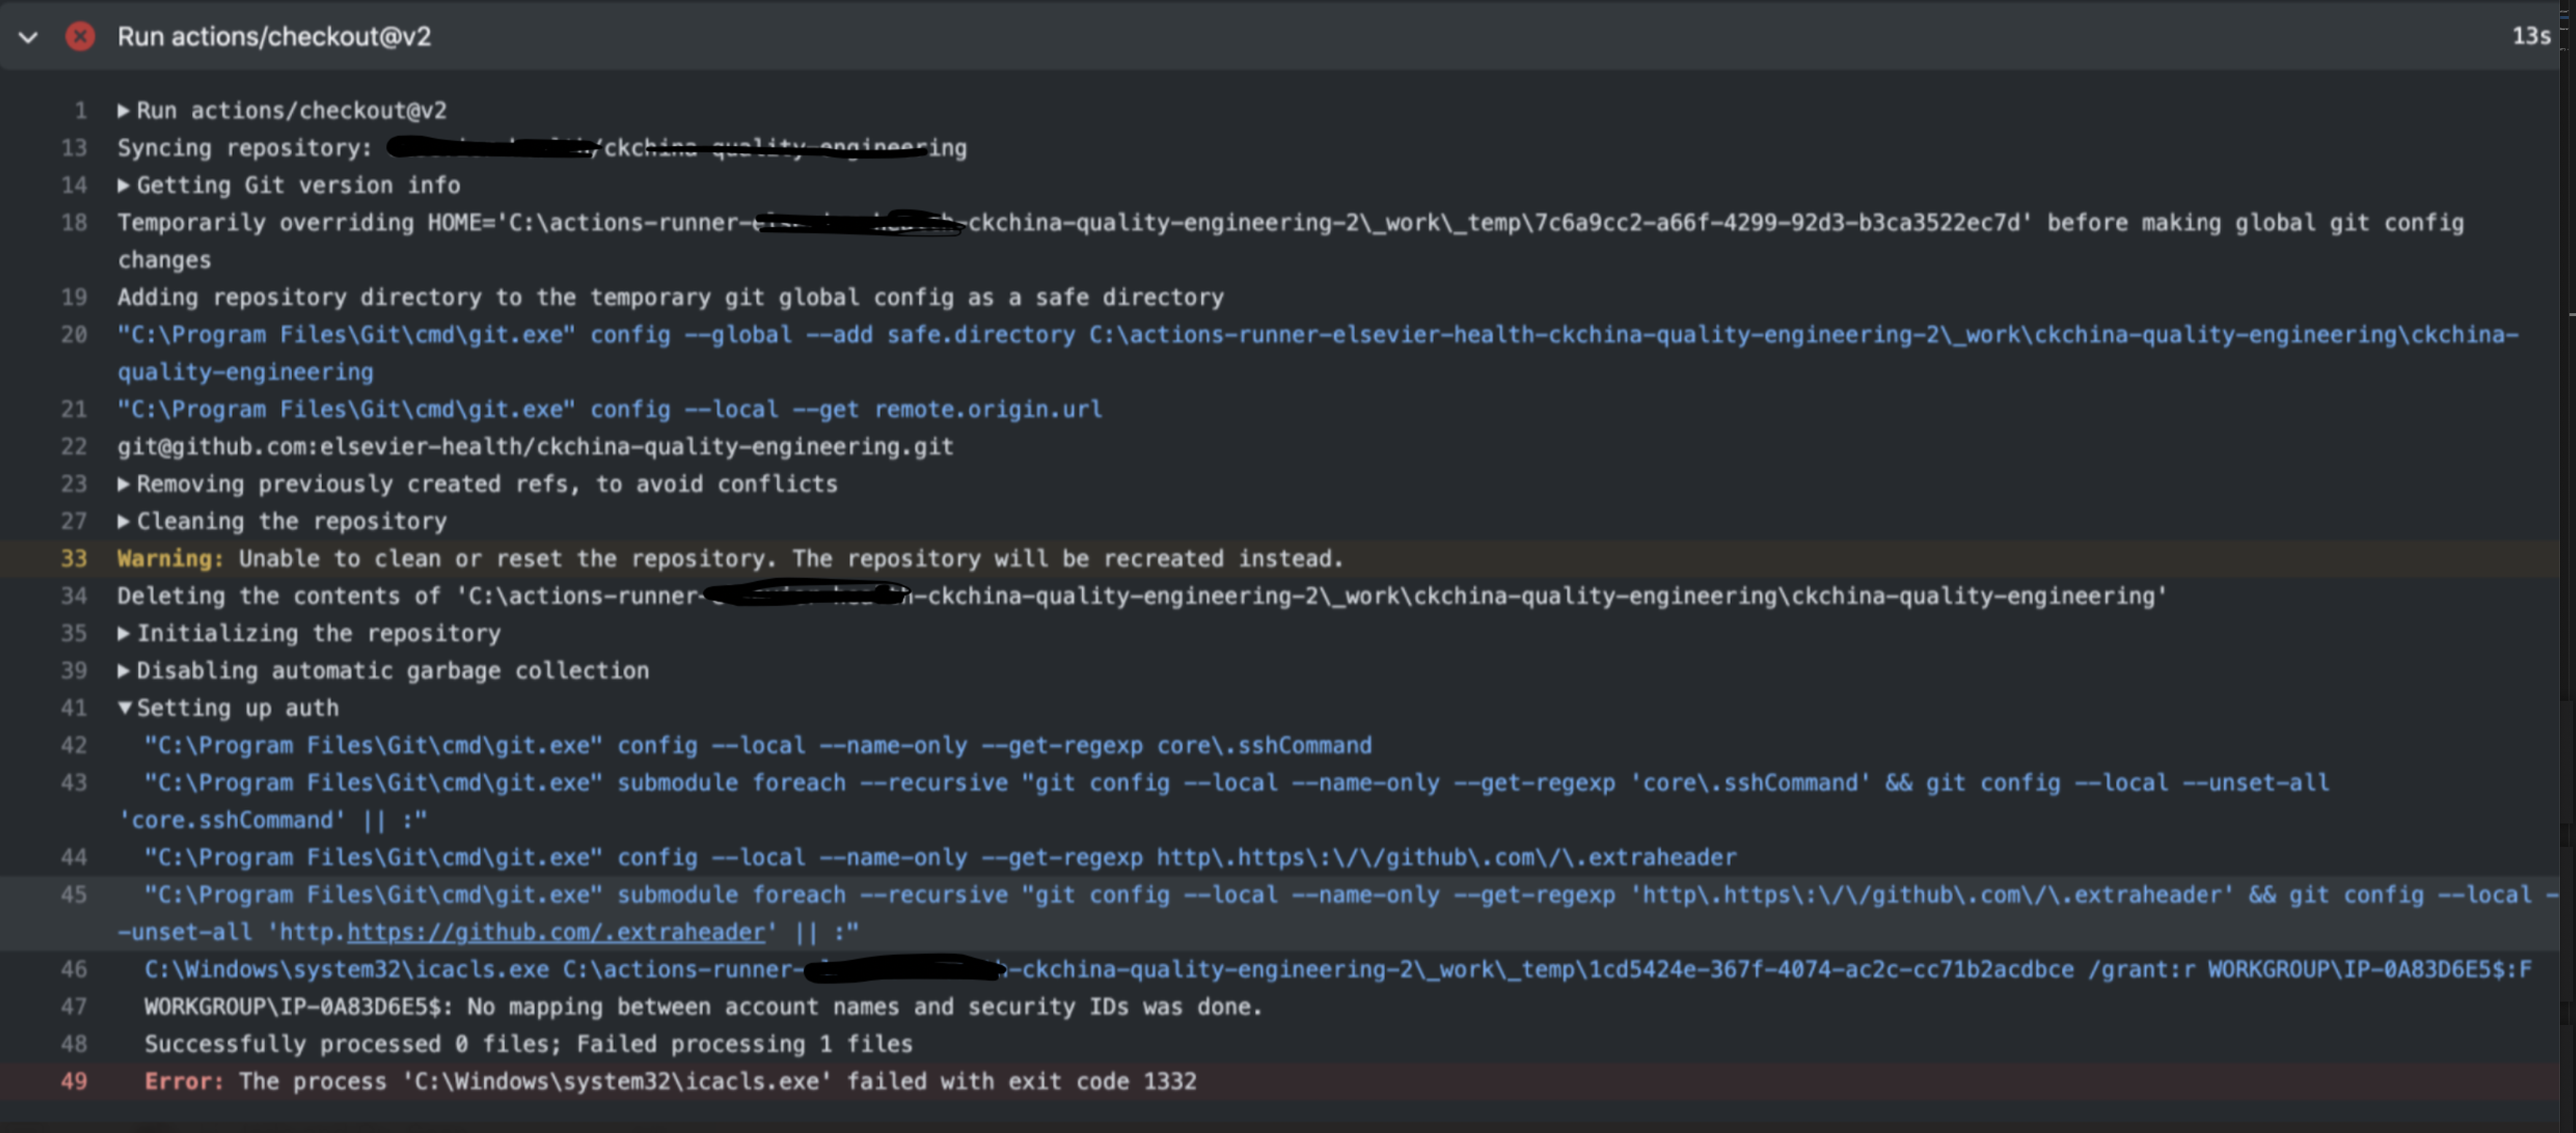2576x1133 pixels.
Task: Click the highlighted Warning log line
Action: (730, 558)
